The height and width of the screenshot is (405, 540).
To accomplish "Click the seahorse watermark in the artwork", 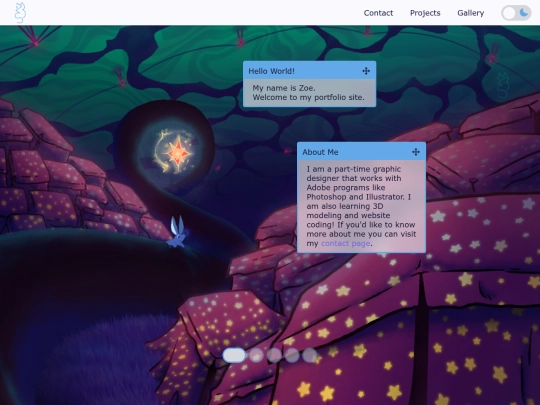I will tap(502, 85).
